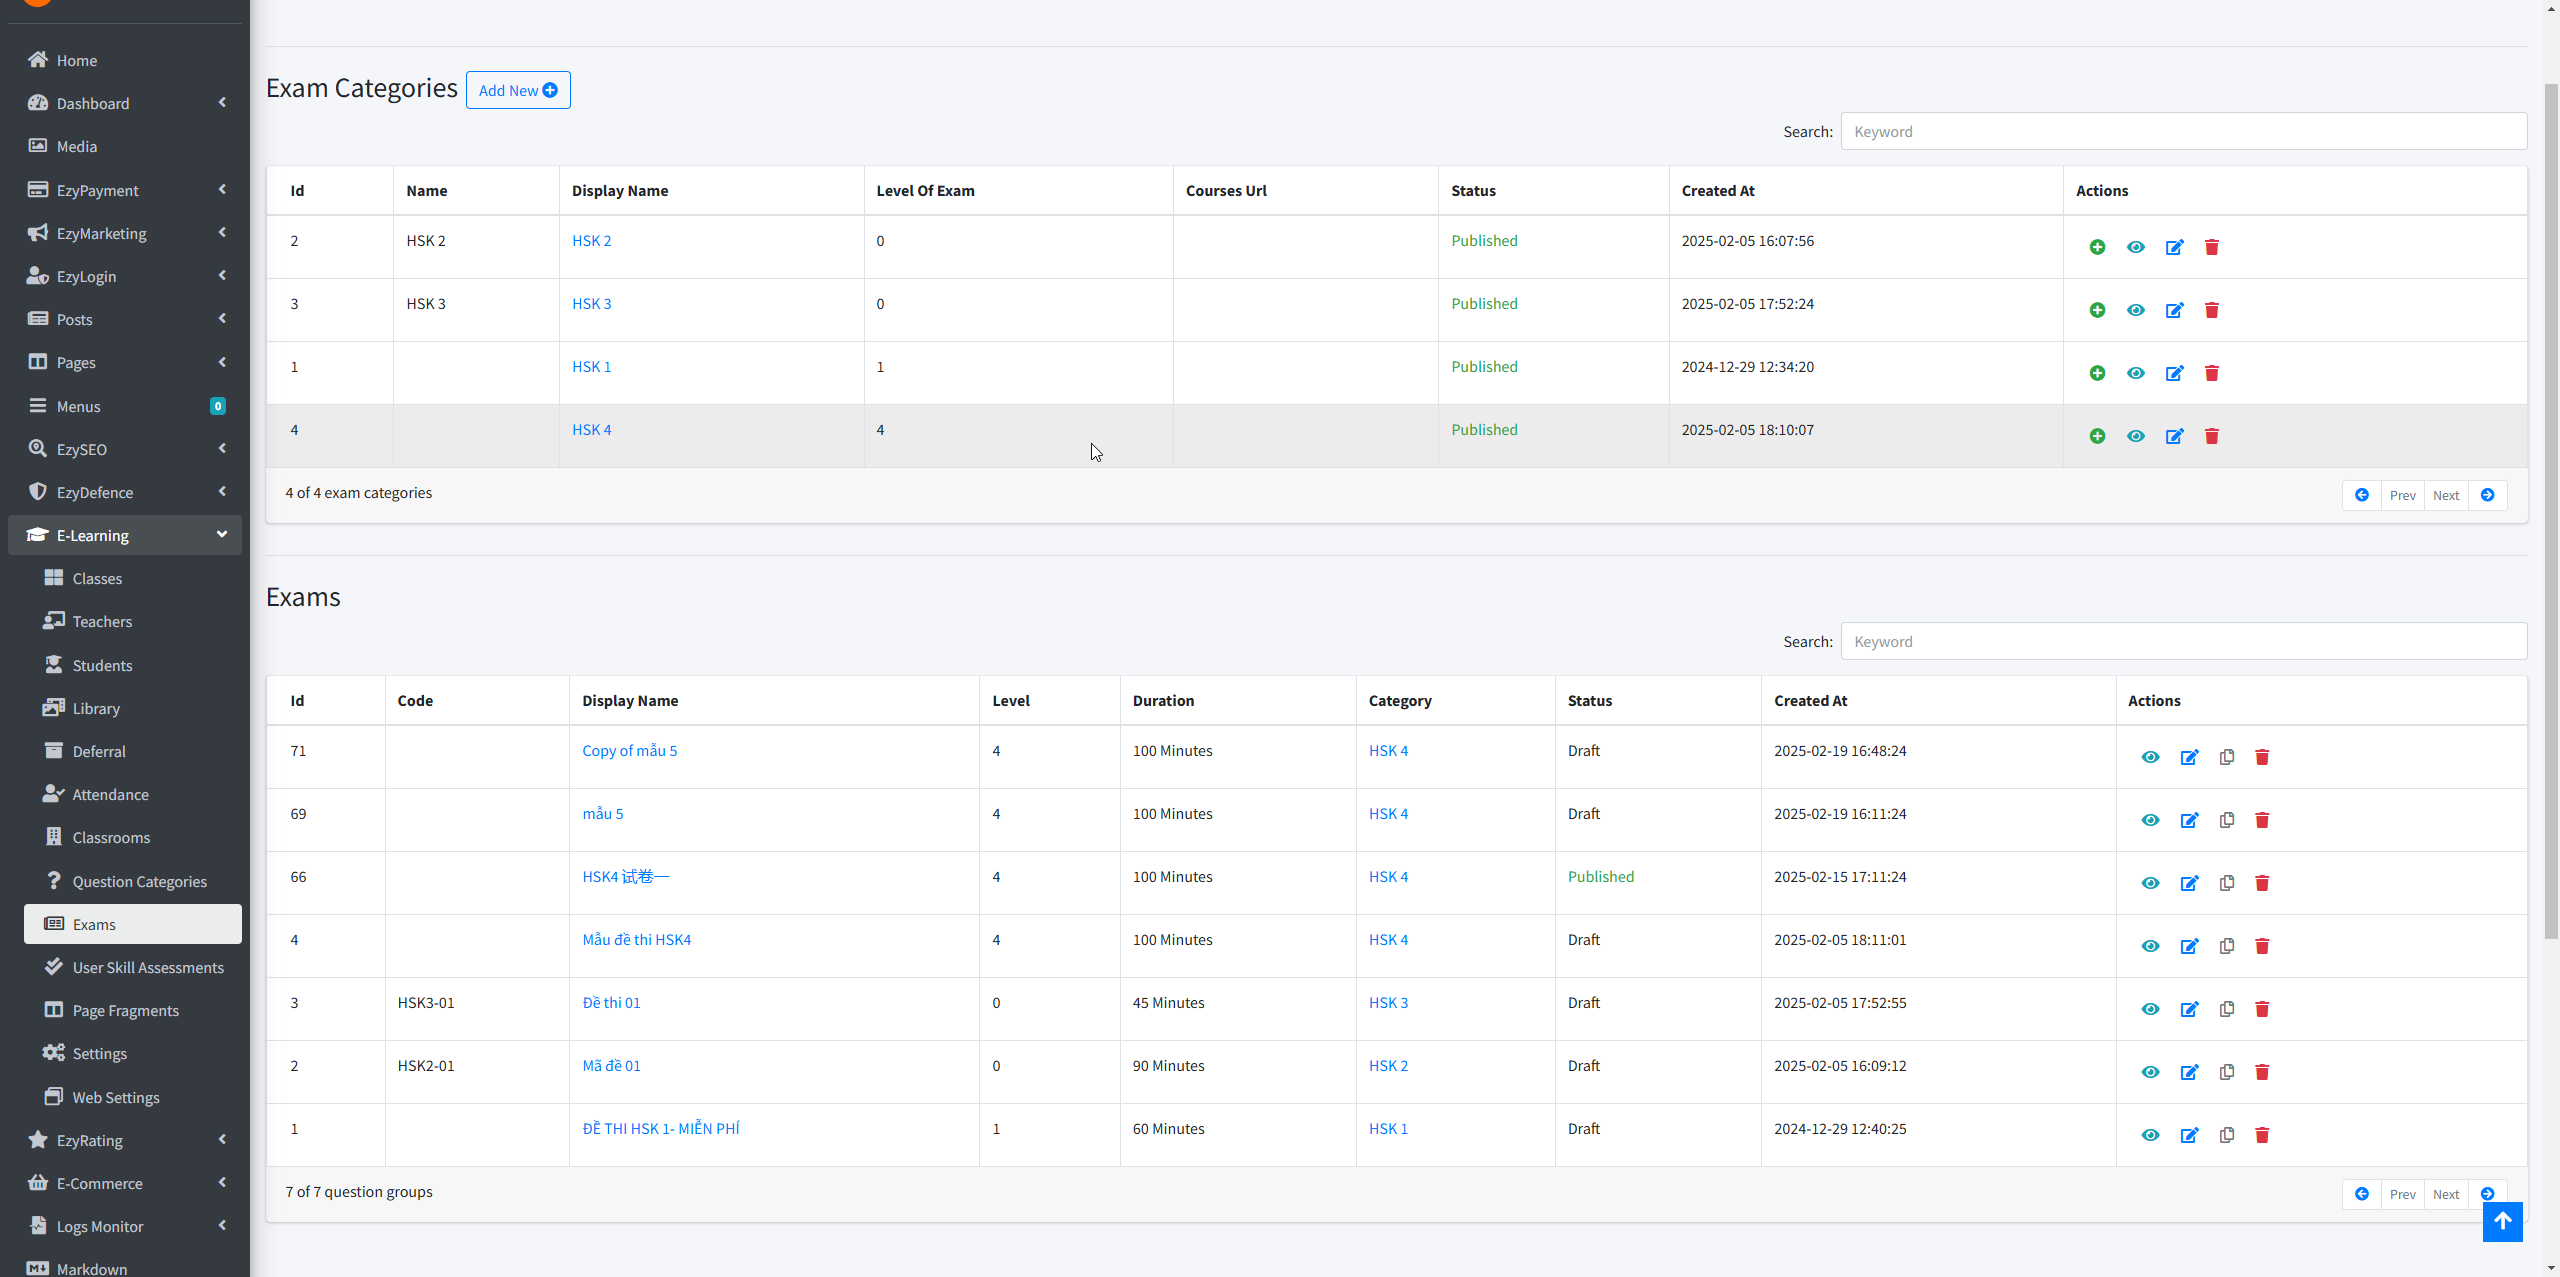
Task: Delete the HSK 4 exam category
Action: click(x=2212, y=436)
